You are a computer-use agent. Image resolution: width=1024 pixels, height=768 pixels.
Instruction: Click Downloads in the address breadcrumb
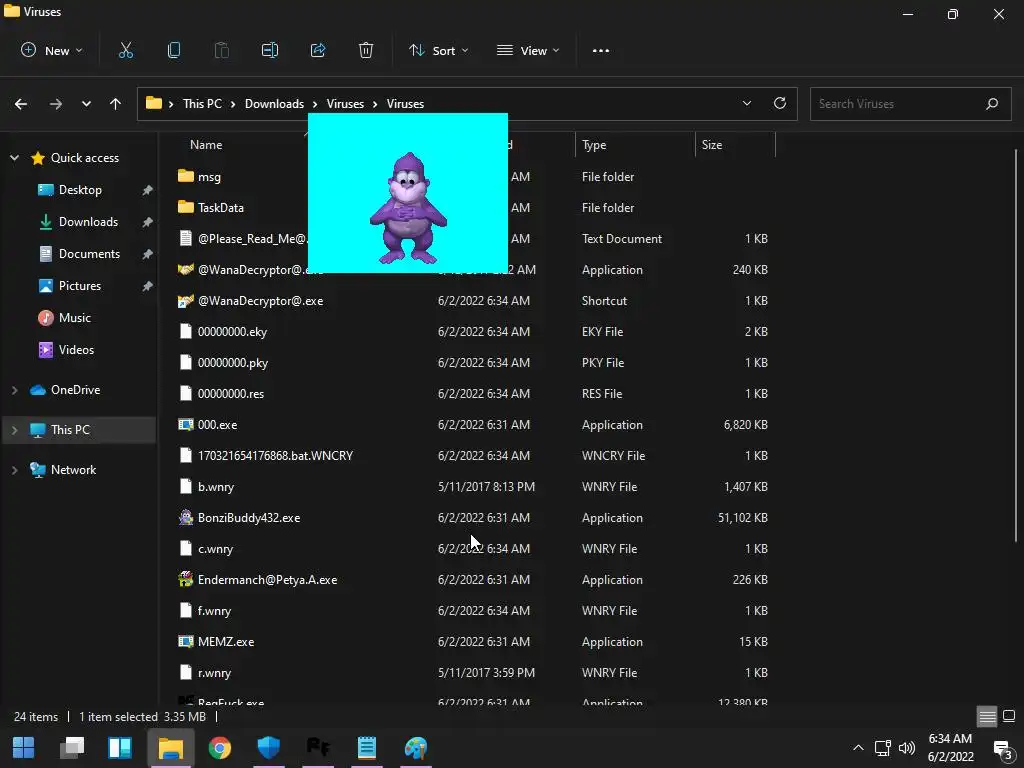[x=274, y=104]
